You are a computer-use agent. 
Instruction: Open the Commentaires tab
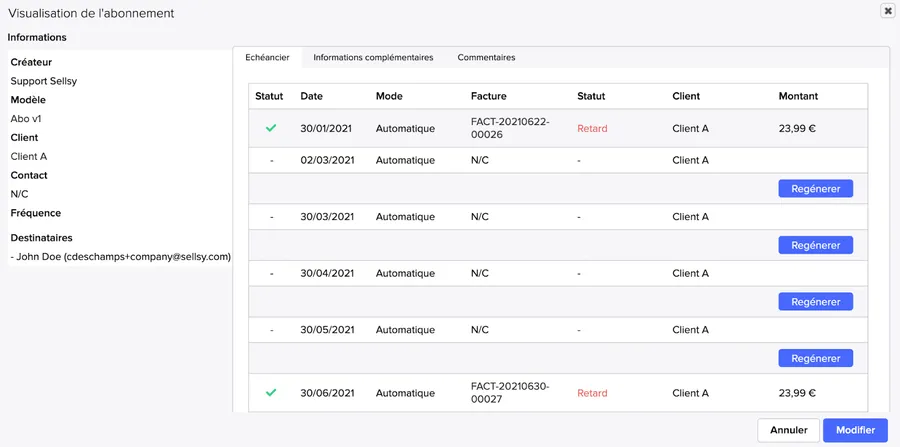tap(486, 58)
